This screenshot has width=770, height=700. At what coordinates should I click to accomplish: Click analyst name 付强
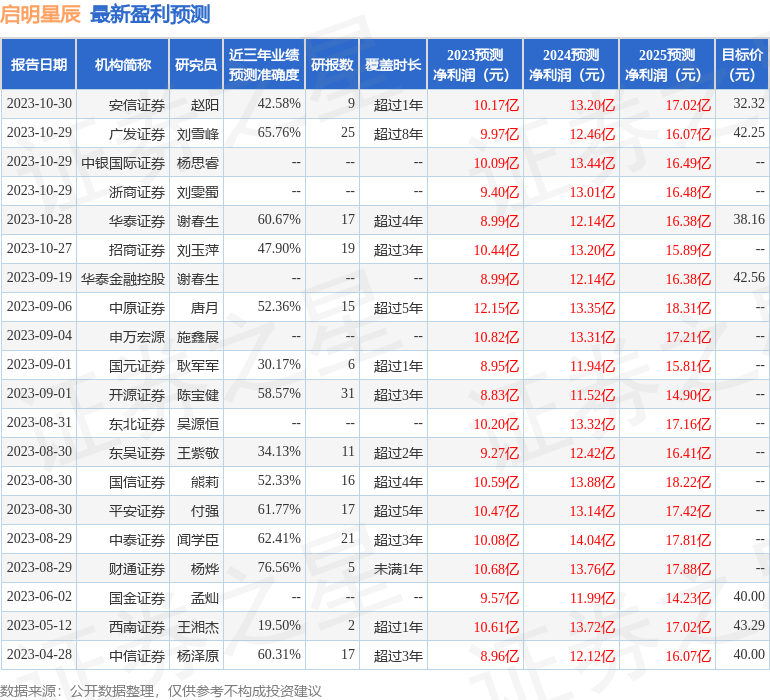pos(205,510)
